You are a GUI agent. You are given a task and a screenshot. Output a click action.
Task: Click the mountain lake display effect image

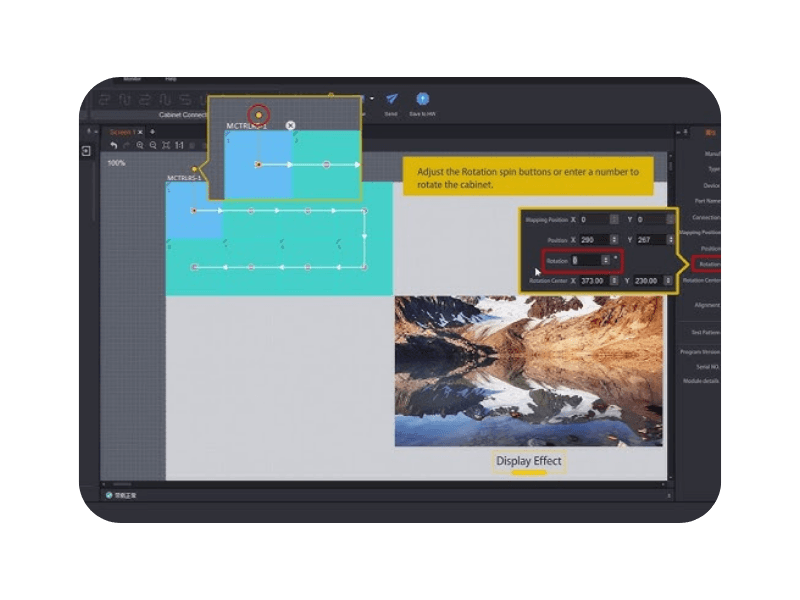tap(528, 370)
